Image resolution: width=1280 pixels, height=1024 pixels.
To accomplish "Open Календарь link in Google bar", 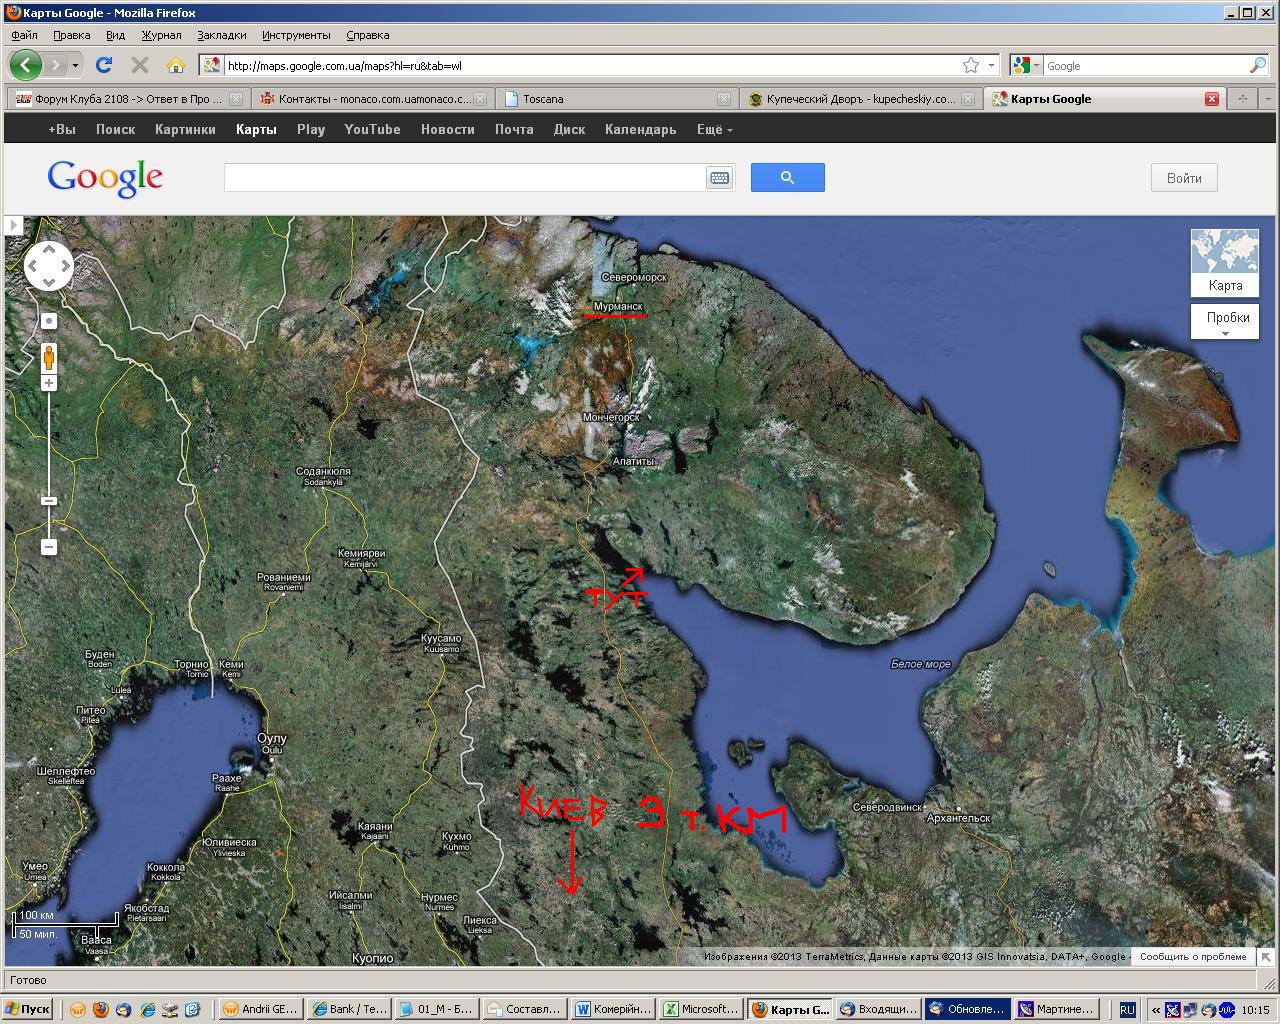I will click(x=640, y=129).
